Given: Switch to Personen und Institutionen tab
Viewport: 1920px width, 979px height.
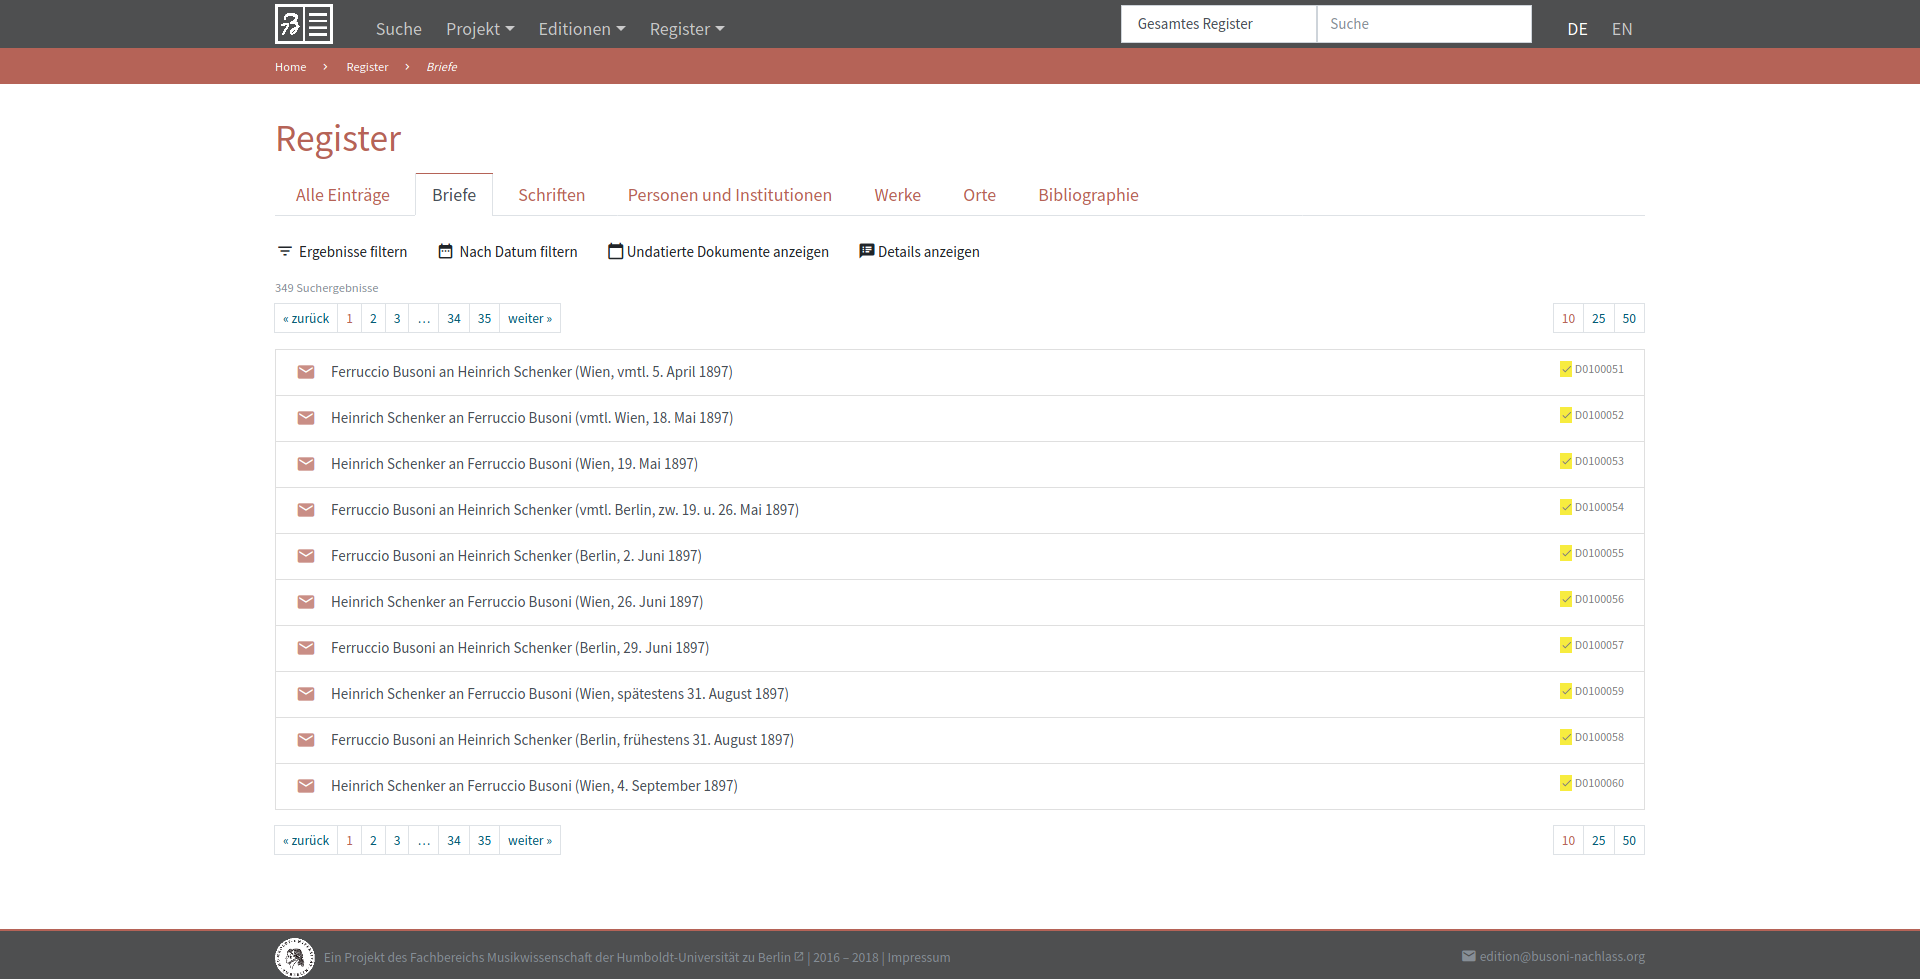Looking at the screenshot, I should click(730, 195).
